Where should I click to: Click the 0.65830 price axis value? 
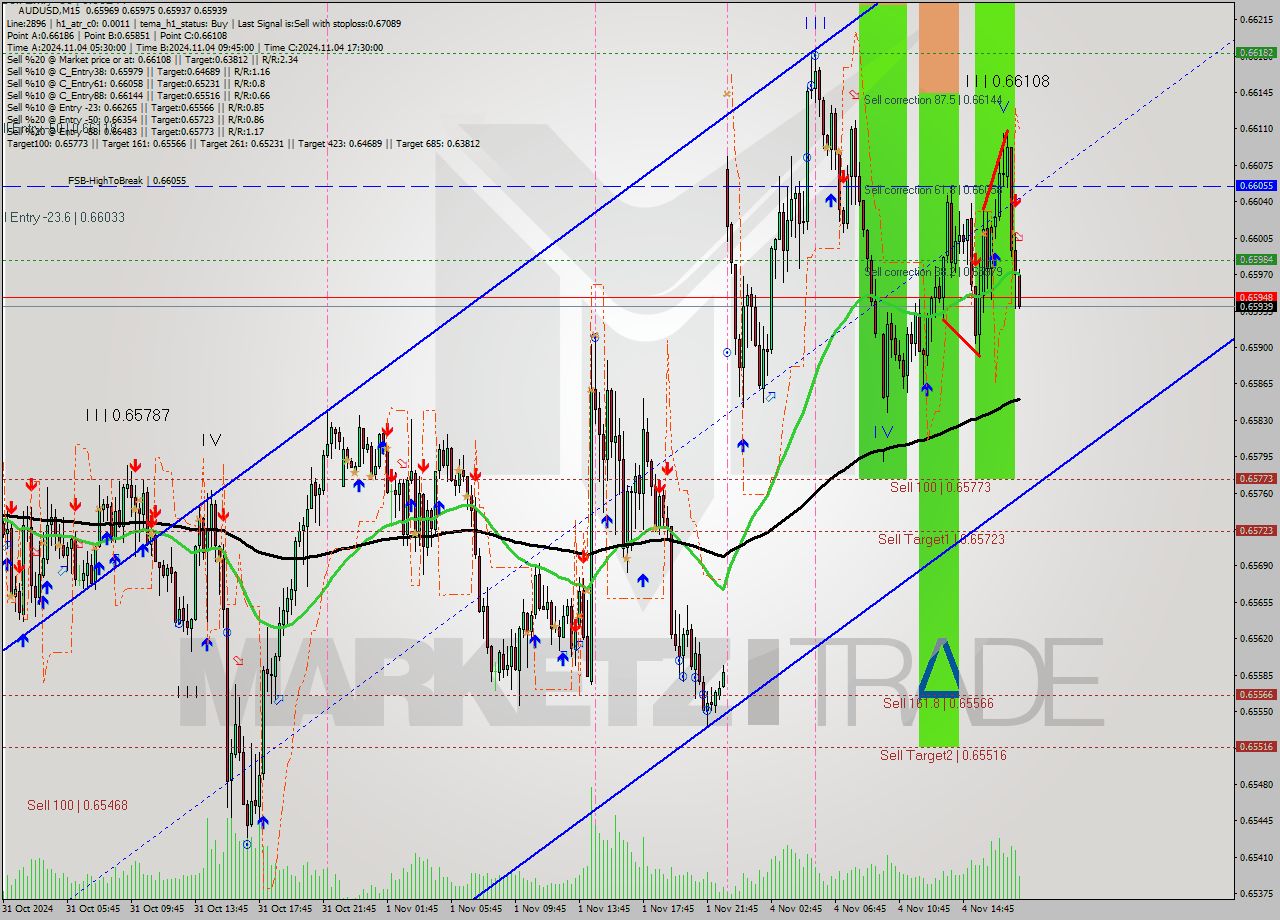(x=1256, y=421)
